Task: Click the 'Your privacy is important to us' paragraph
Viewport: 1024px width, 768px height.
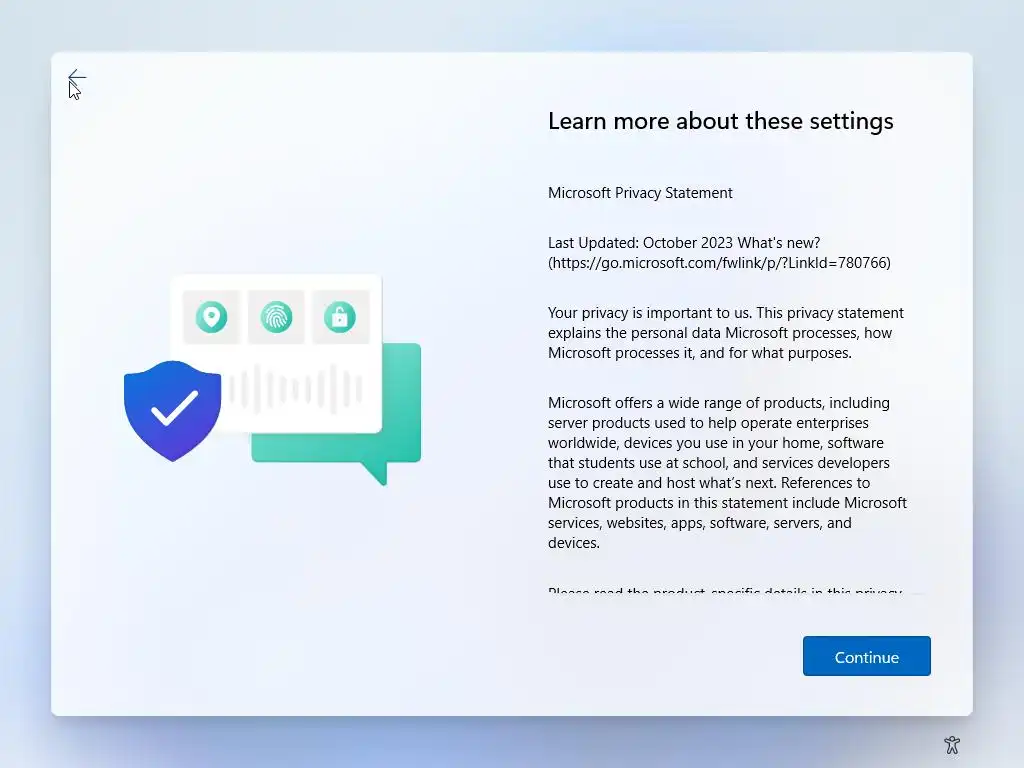Action: click(x=726, y=332)
